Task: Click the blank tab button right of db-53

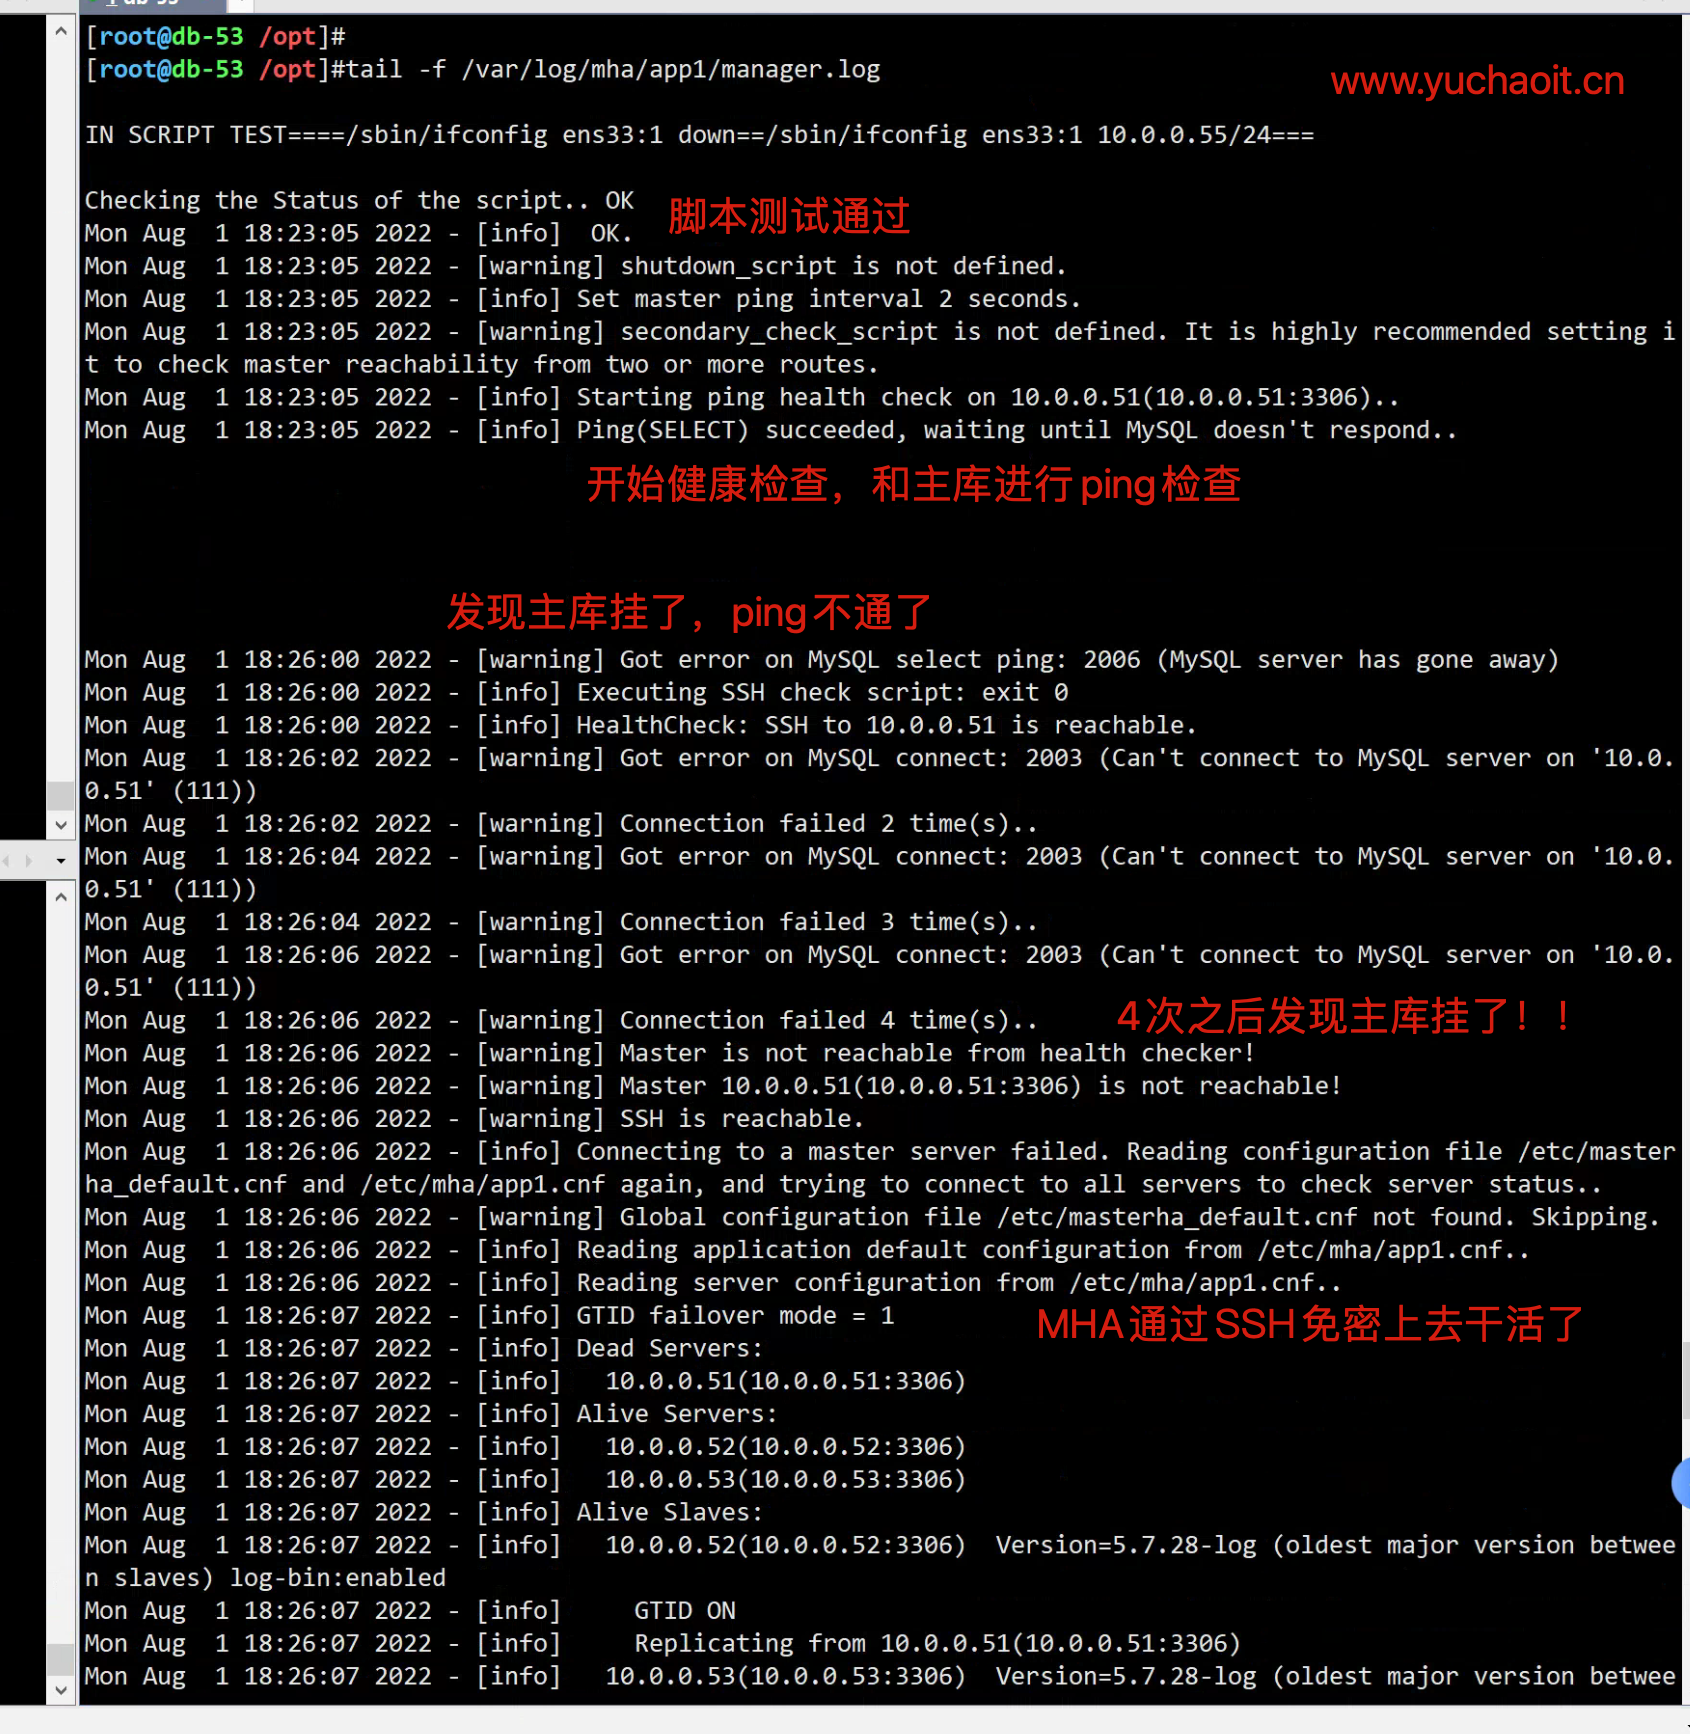Action: pyautogui.click(x=240, y=4)
